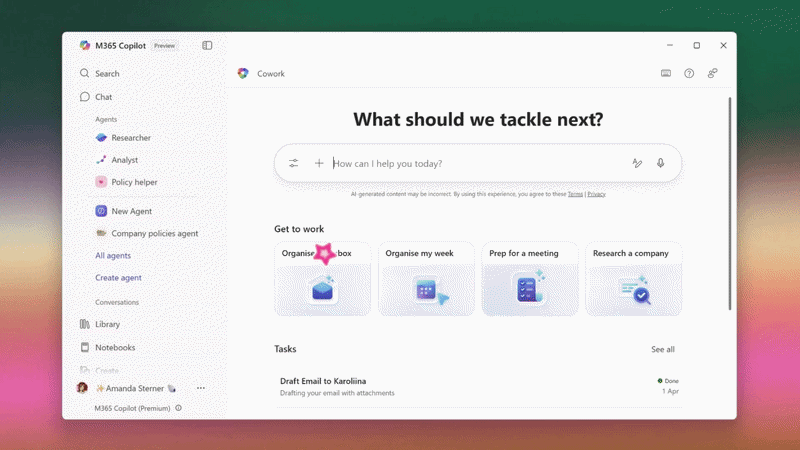The height and width of the screenshot is (450, 800).
Task: Toggle the sidebar collapse icon
Action: tap(207, 45)
